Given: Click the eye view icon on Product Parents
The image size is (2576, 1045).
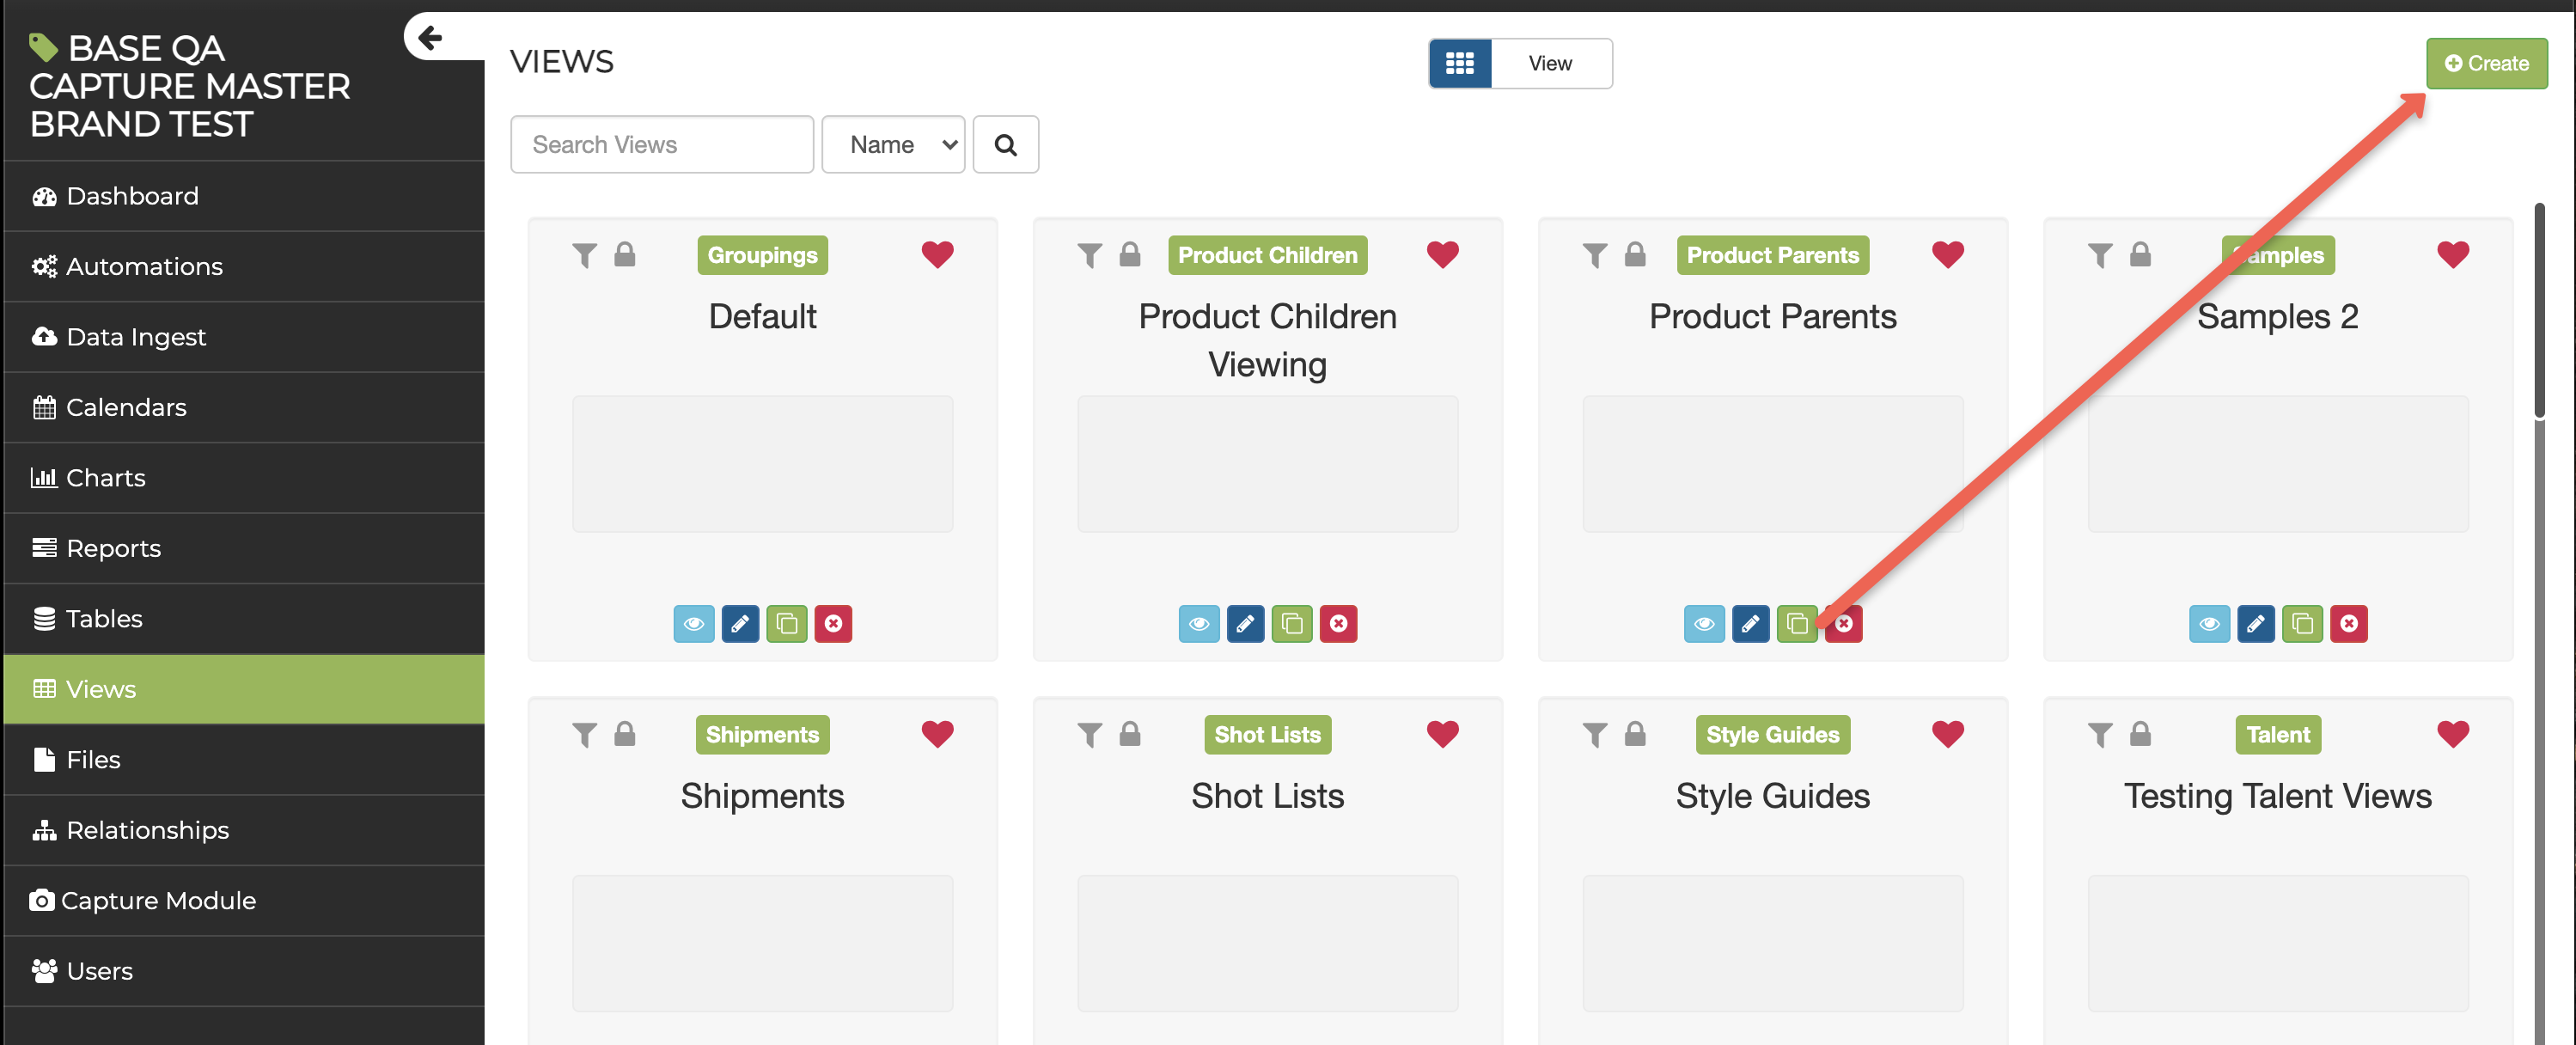Looking at the screenshot, I should click(x=1703, y=624).
